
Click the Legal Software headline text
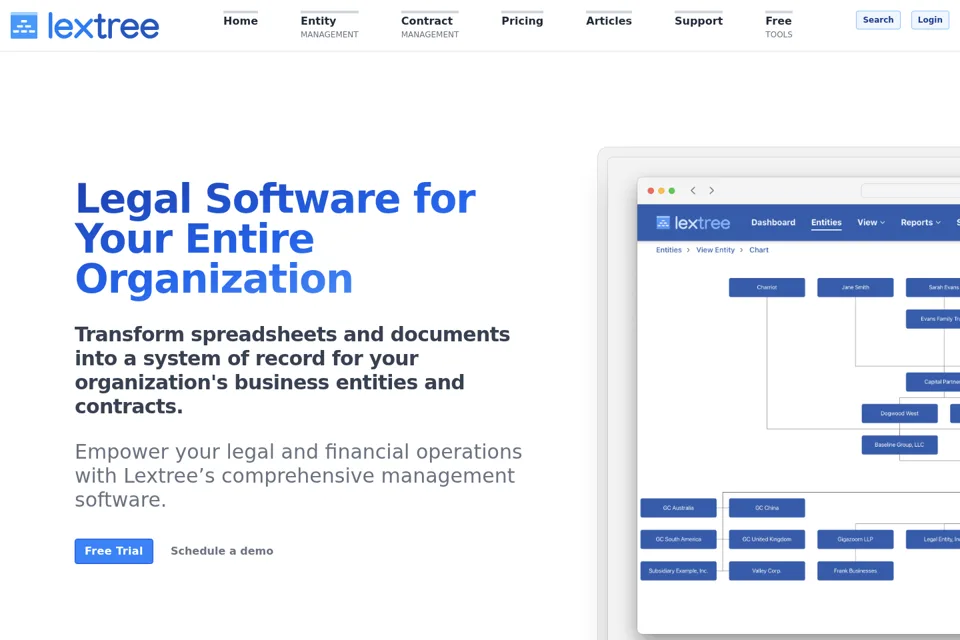tap(275, 239)
